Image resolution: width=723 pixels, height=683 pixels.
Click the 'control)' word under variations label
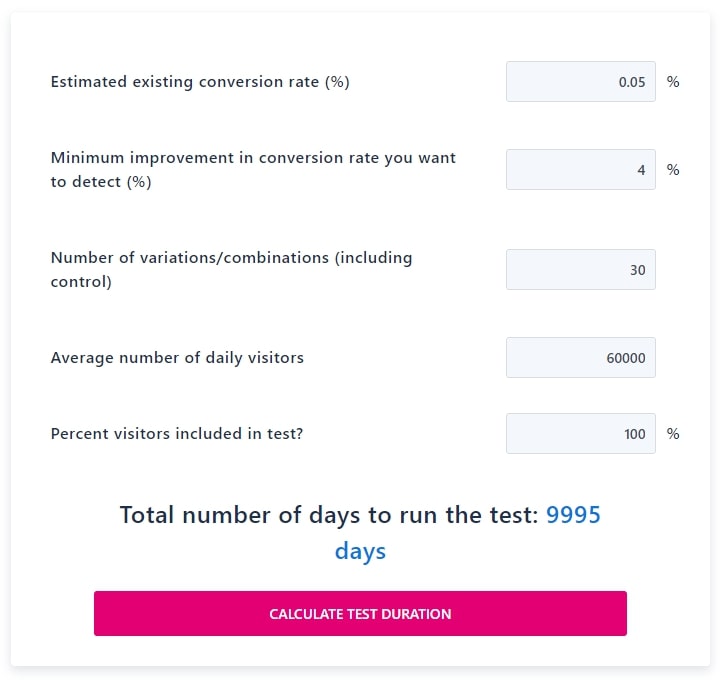pyautogui.click(x=81, y=281)
